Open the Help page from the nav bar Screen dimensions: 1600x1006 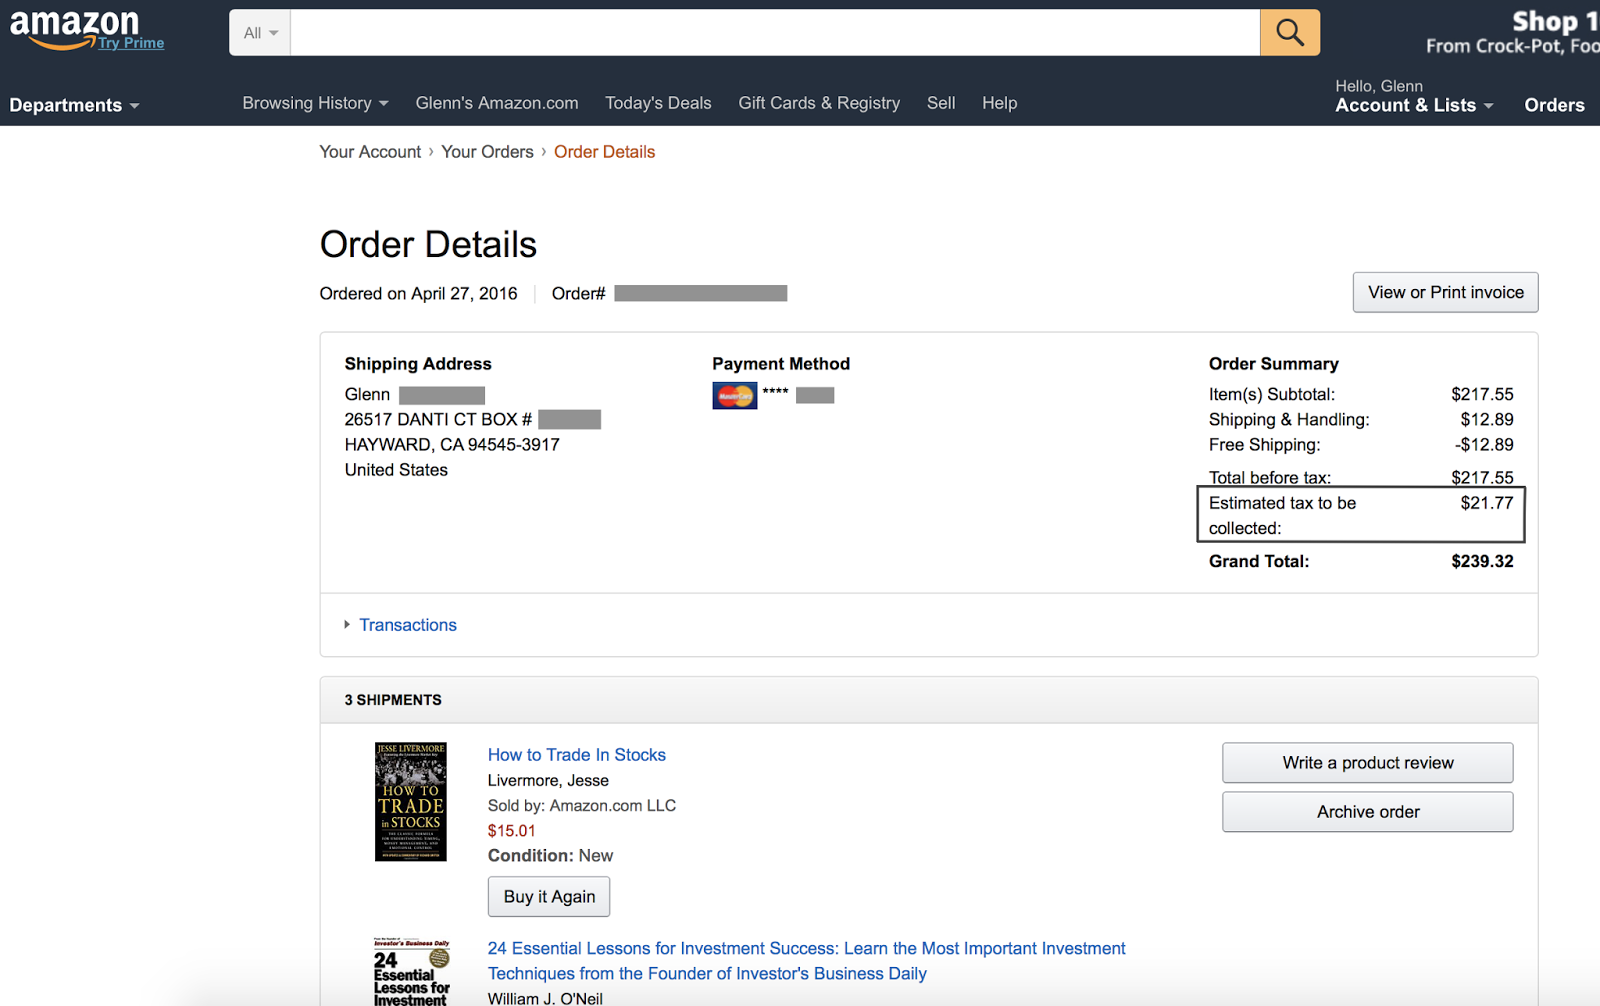click(999, 103)
